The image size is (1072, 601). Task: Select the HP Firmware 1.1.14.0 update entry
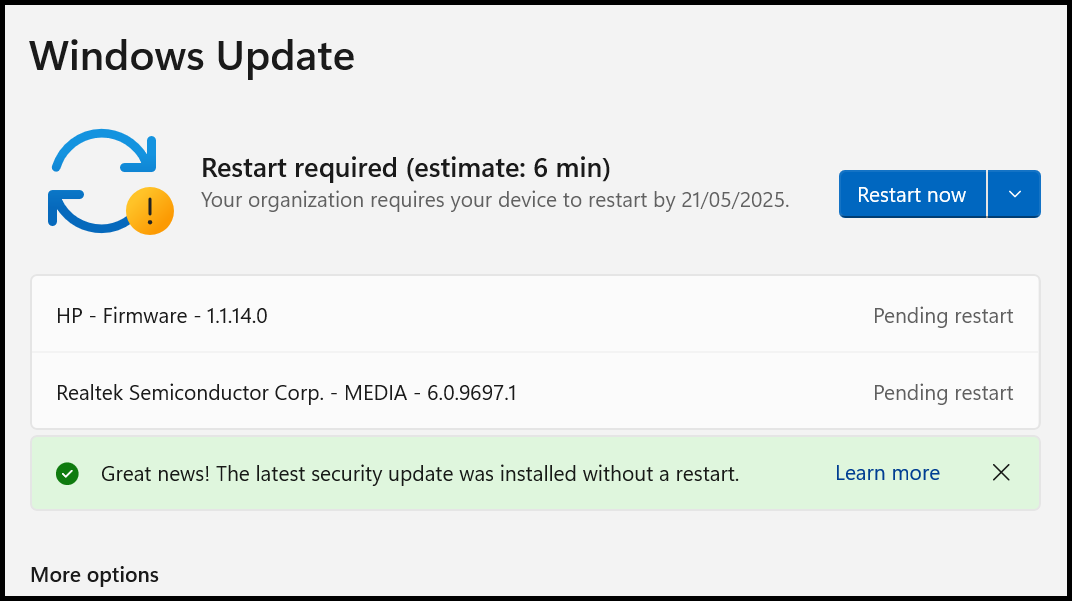click(160, 314)
